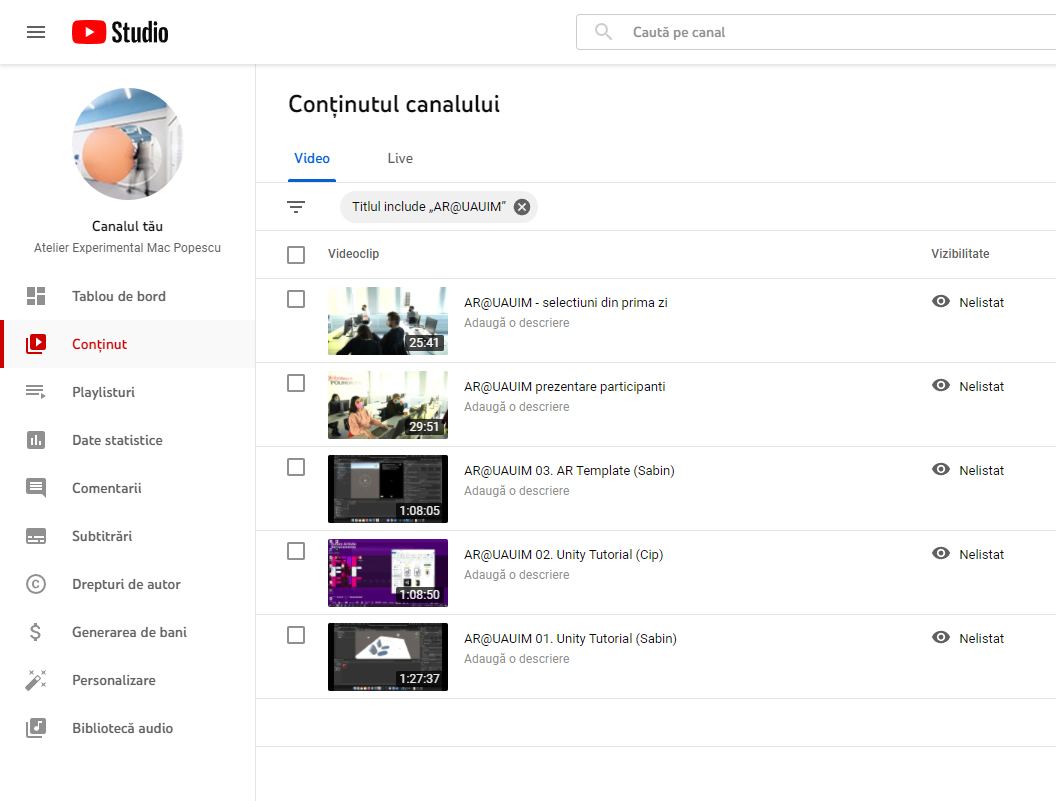Click the 1:08:50 video thumbnail
The image size is (1056, 801).
388,573
